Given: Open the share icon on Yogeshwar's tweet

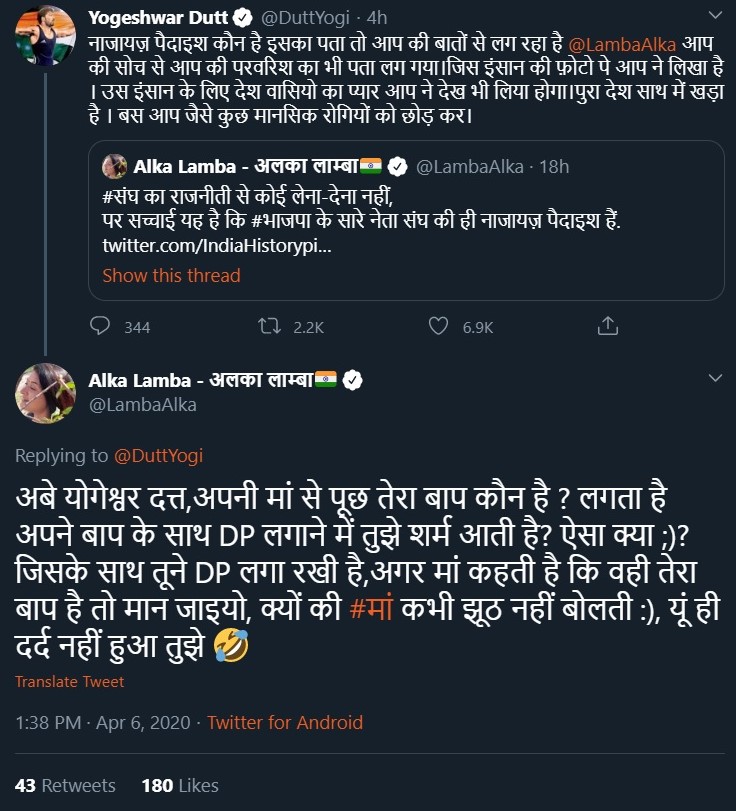Looking at the screenshot, I should pos(607,326).
